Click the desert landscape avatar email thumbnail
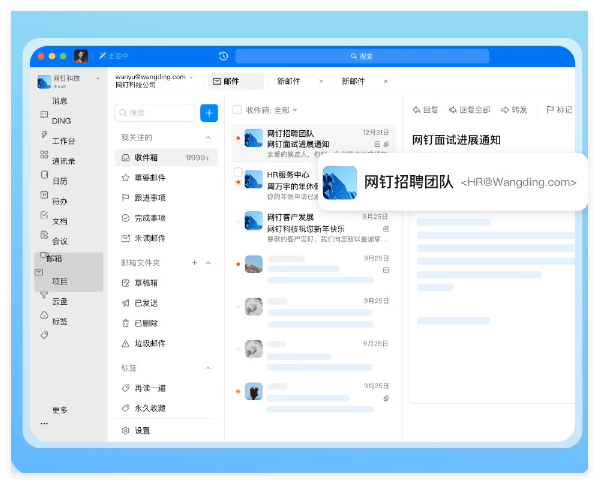The width and height of the screenshot is (599, 484). click(254, 264)
